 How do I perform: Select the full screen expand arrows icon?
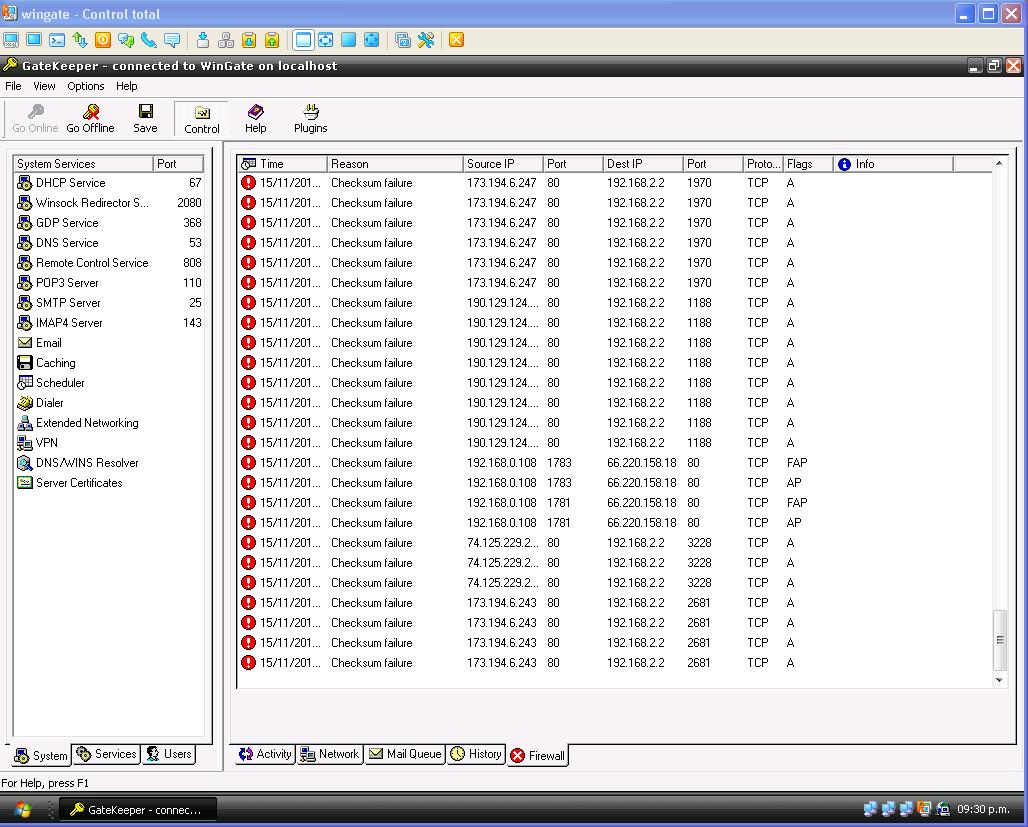point(372,40)
